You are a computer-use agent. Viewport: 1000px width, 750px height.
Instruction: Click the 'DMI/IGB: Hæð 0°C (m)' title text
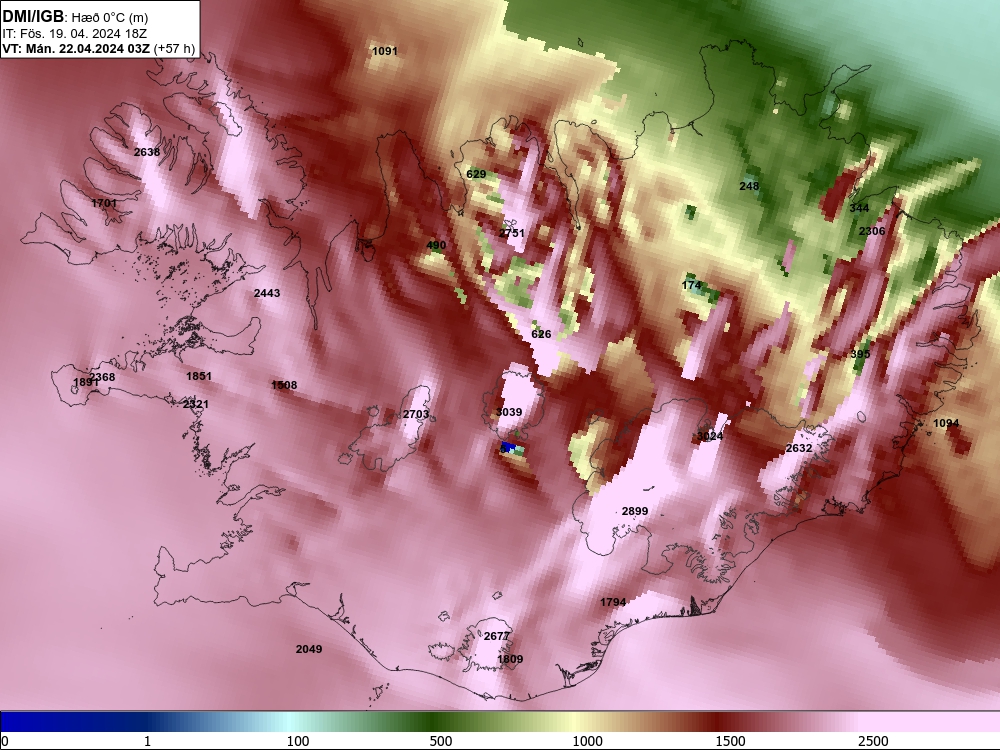(75, 17)
